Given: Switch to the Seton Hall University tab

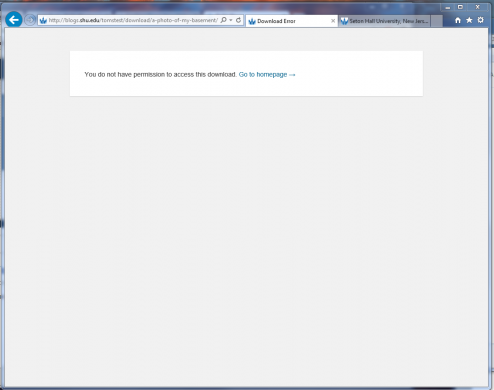Looking at the screenshot, I should 384,21.
